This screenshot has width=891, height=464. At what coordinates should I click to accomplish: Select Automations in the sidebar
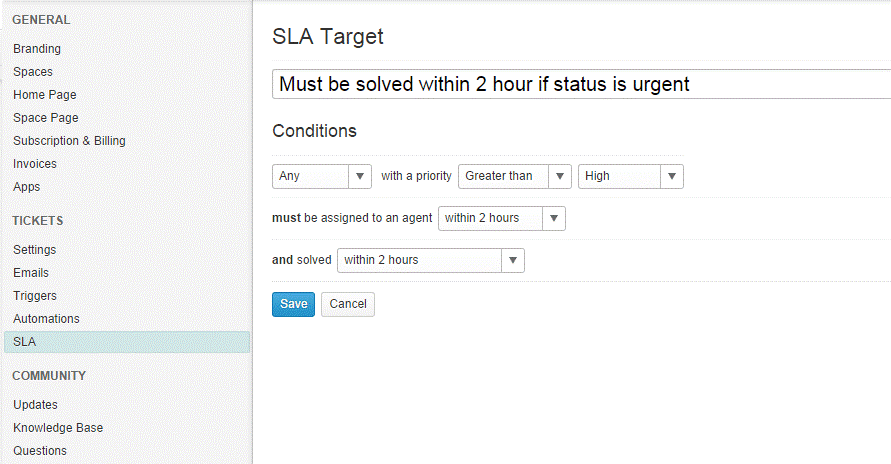point(47,319)
